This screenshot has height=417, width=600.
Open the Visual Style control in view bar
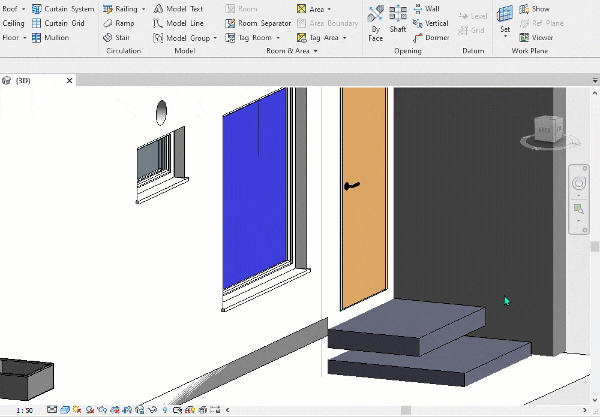(65, 410)
